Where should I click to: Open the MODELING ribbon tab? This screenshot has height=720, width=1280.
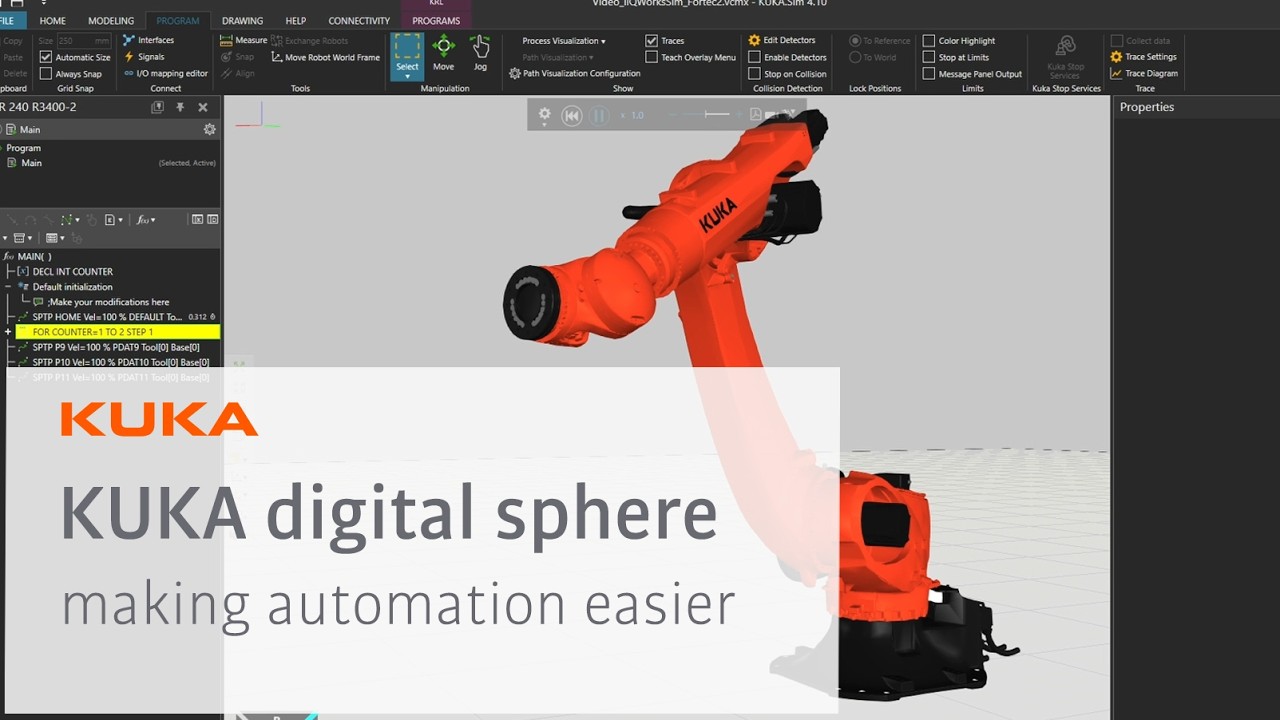click(111, 20)
